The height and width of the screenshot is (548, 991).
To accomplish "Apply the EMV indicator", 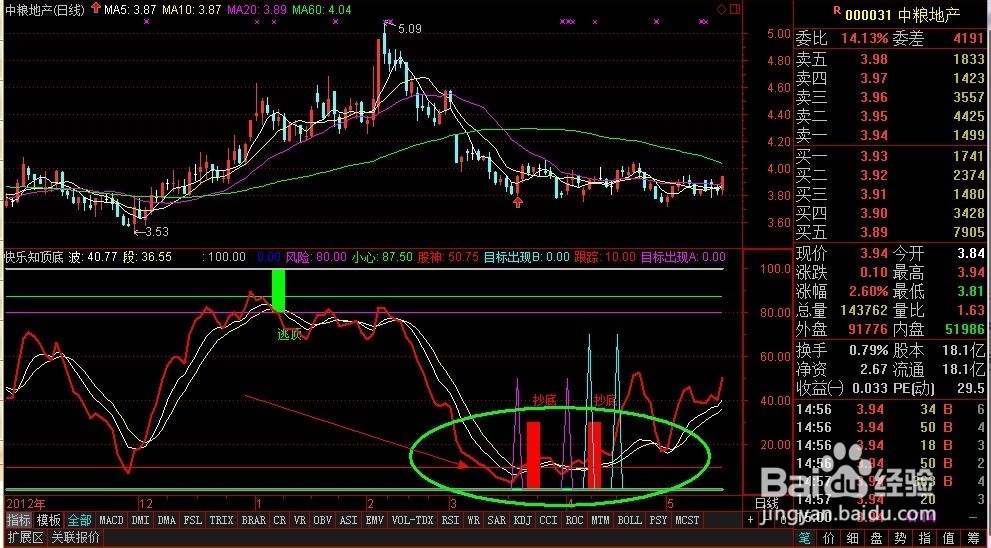I will (x=374, y=520).
